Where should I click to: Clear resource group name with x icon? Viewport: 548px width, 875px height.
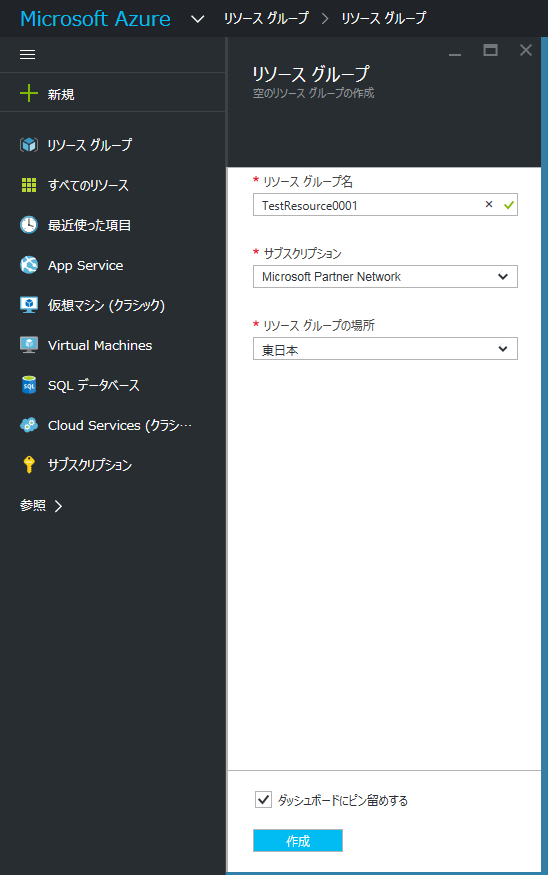pyautogui.click(x=489, y=204)
